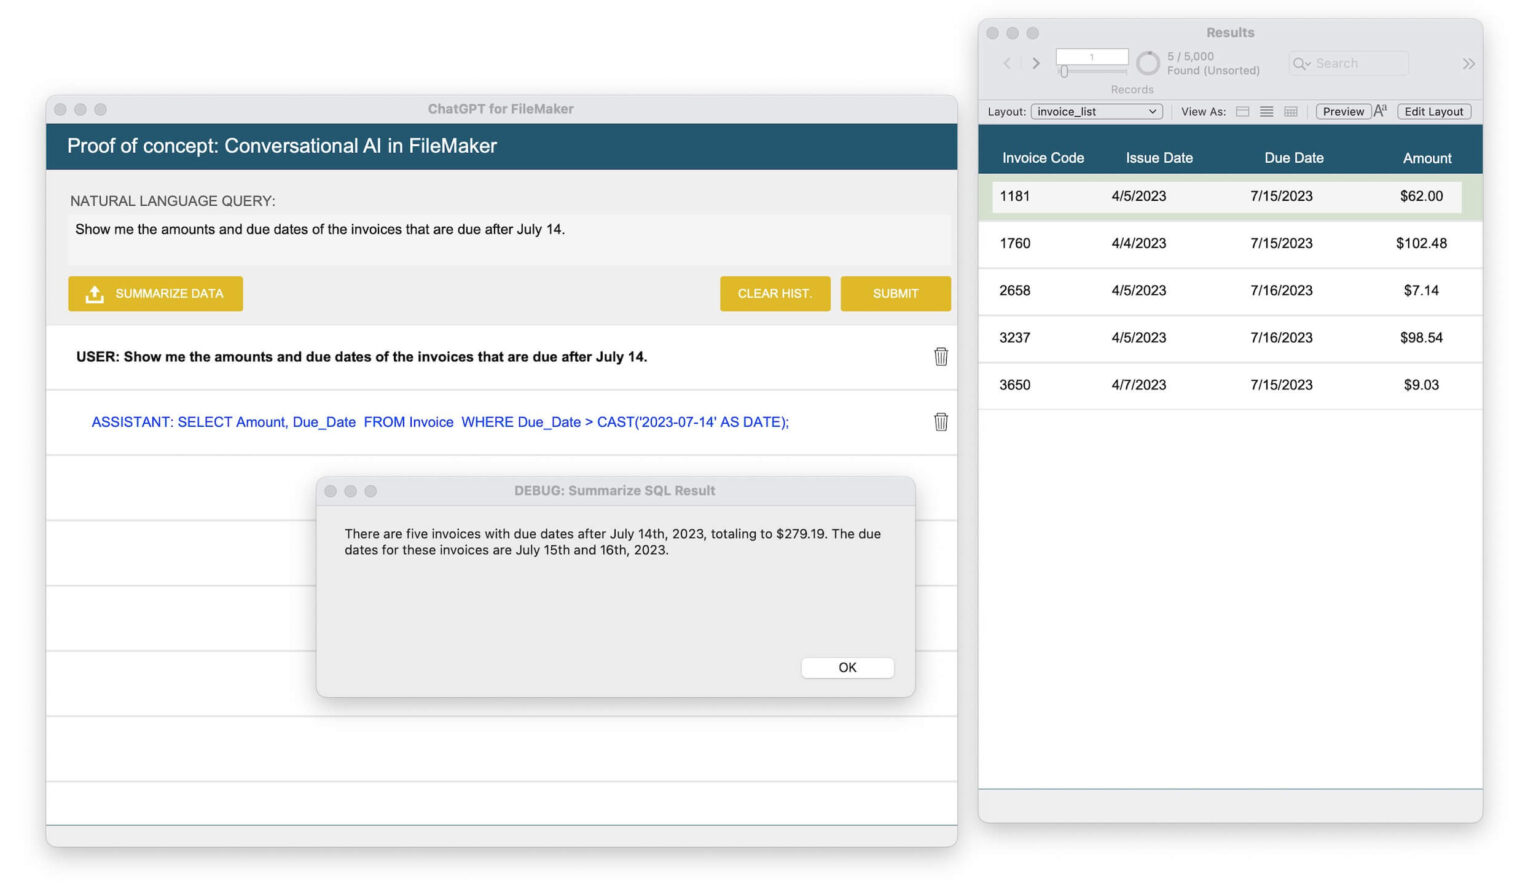Delete the ASSISTANT SQL response with trash icon
This screenshot has height=890, width=1536.
[x=940, y=422]
